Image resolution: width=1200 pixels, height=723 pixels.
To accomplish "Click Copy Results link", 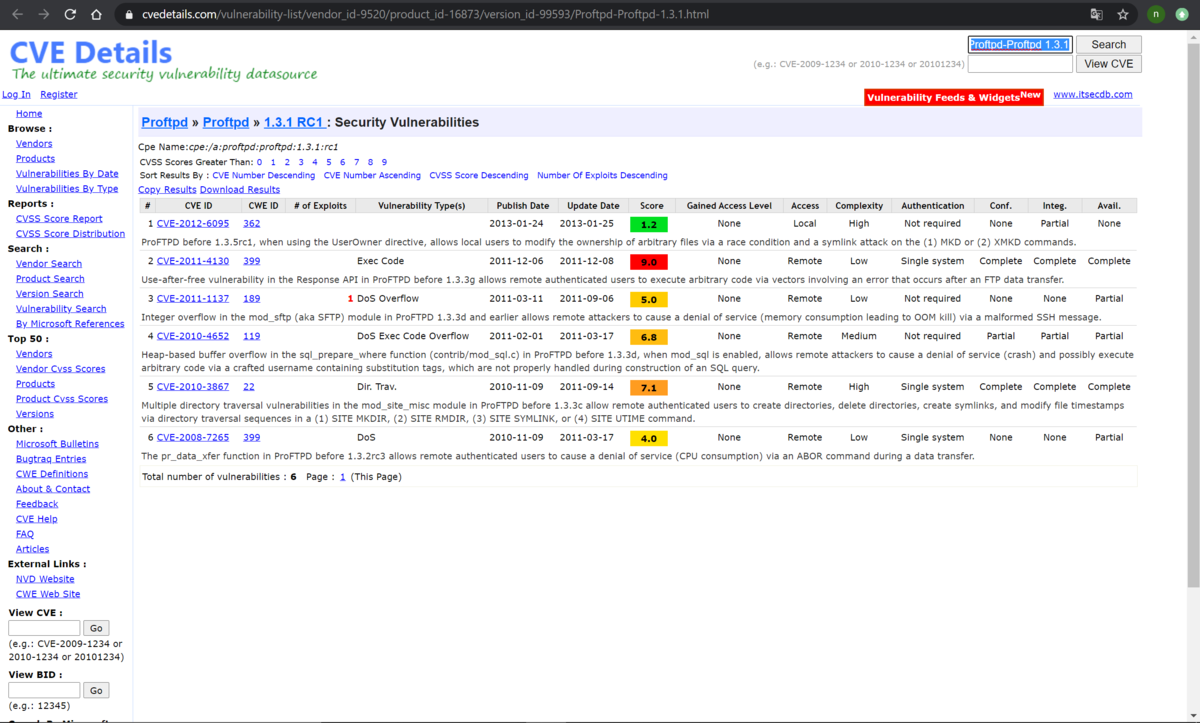I will click(x=167, y=190).
